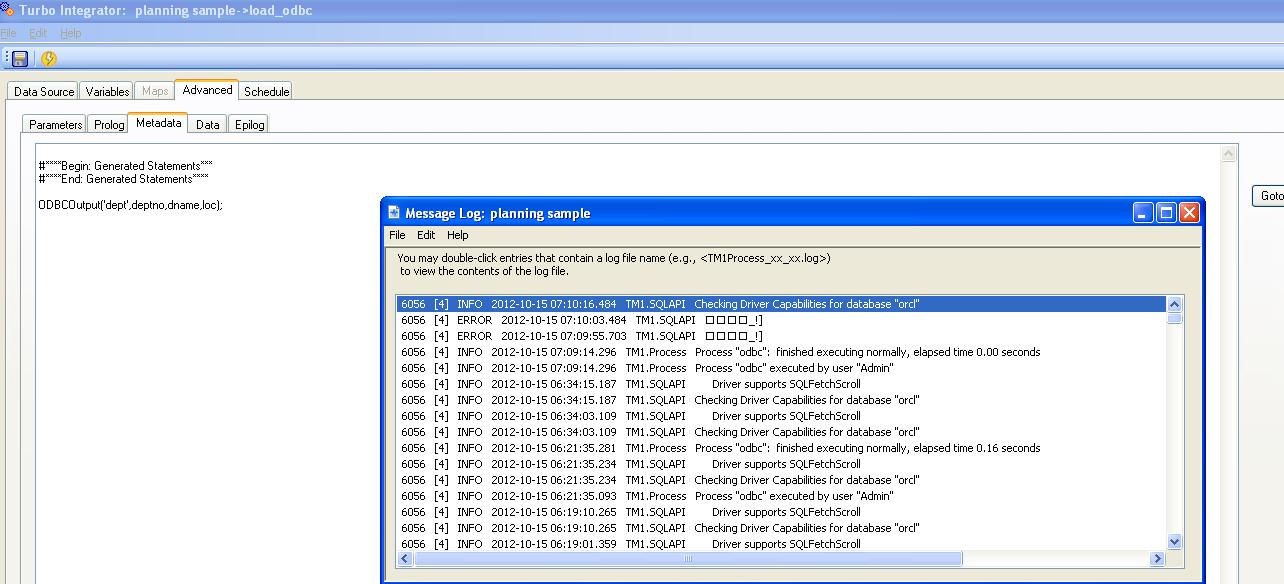
Task: Open the Message Log Help menu
Action: point(457,235)
